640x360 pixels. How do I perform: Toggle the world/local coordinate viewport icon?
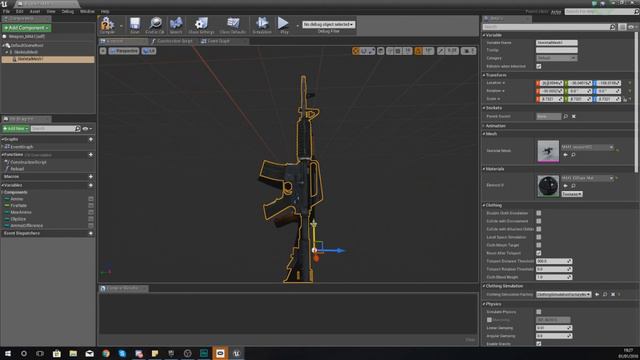380,51
